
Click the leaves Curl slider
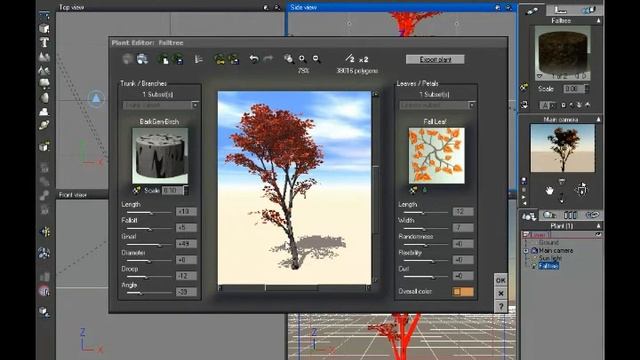(x=426, y=277)
